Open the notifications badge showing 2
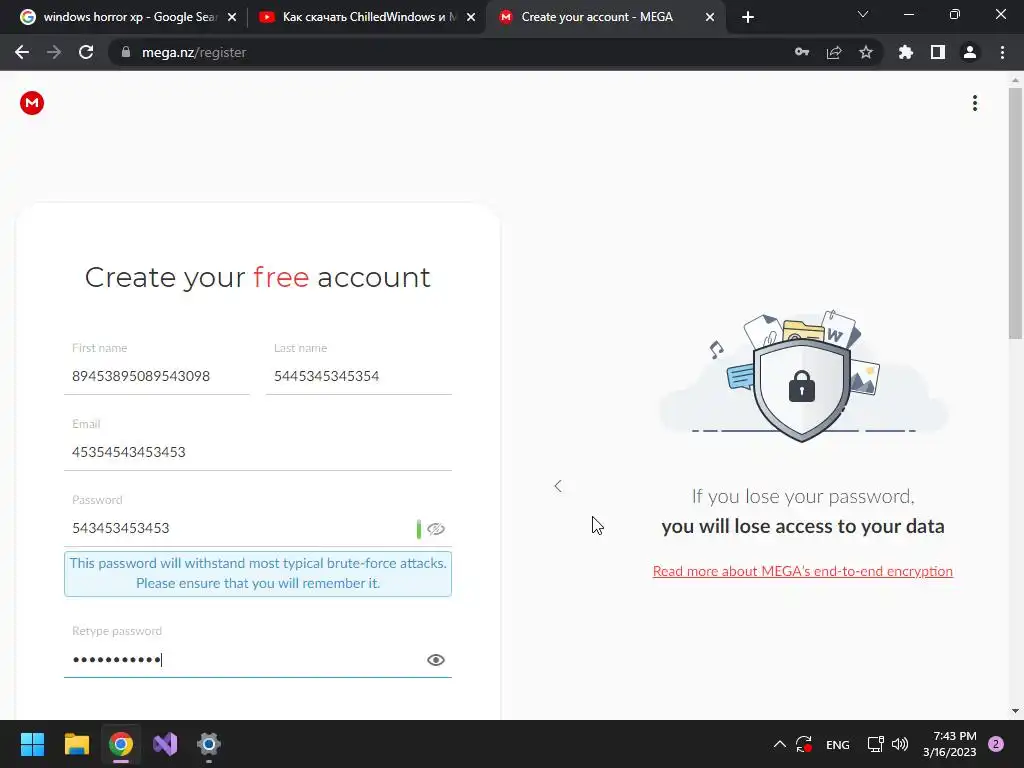Screen dimensions: 1024x768 995,744
